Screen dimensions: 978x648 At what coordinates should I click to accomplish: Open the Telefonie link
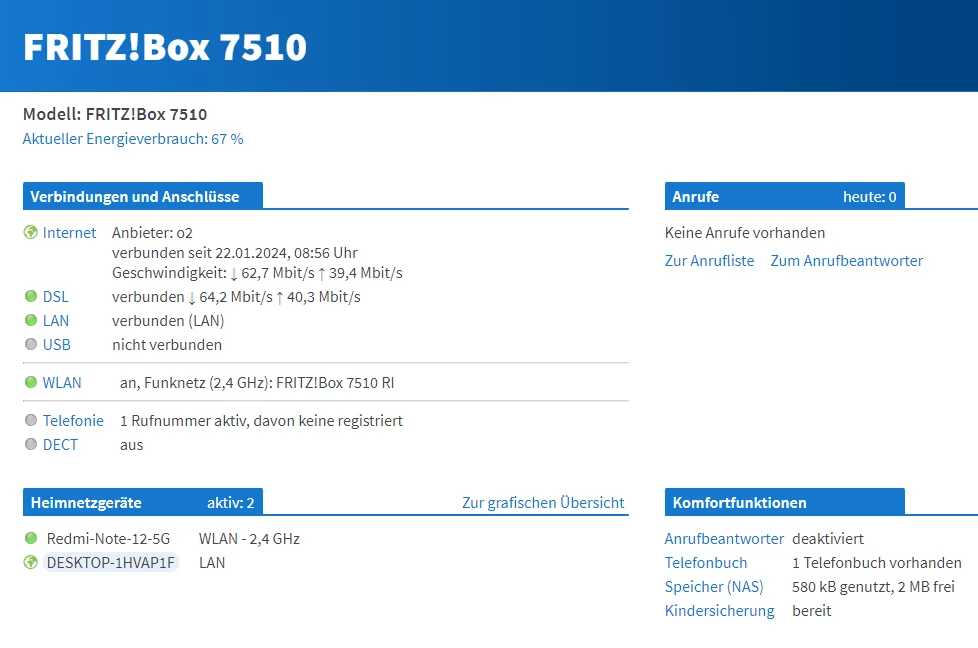pos(73,421)
